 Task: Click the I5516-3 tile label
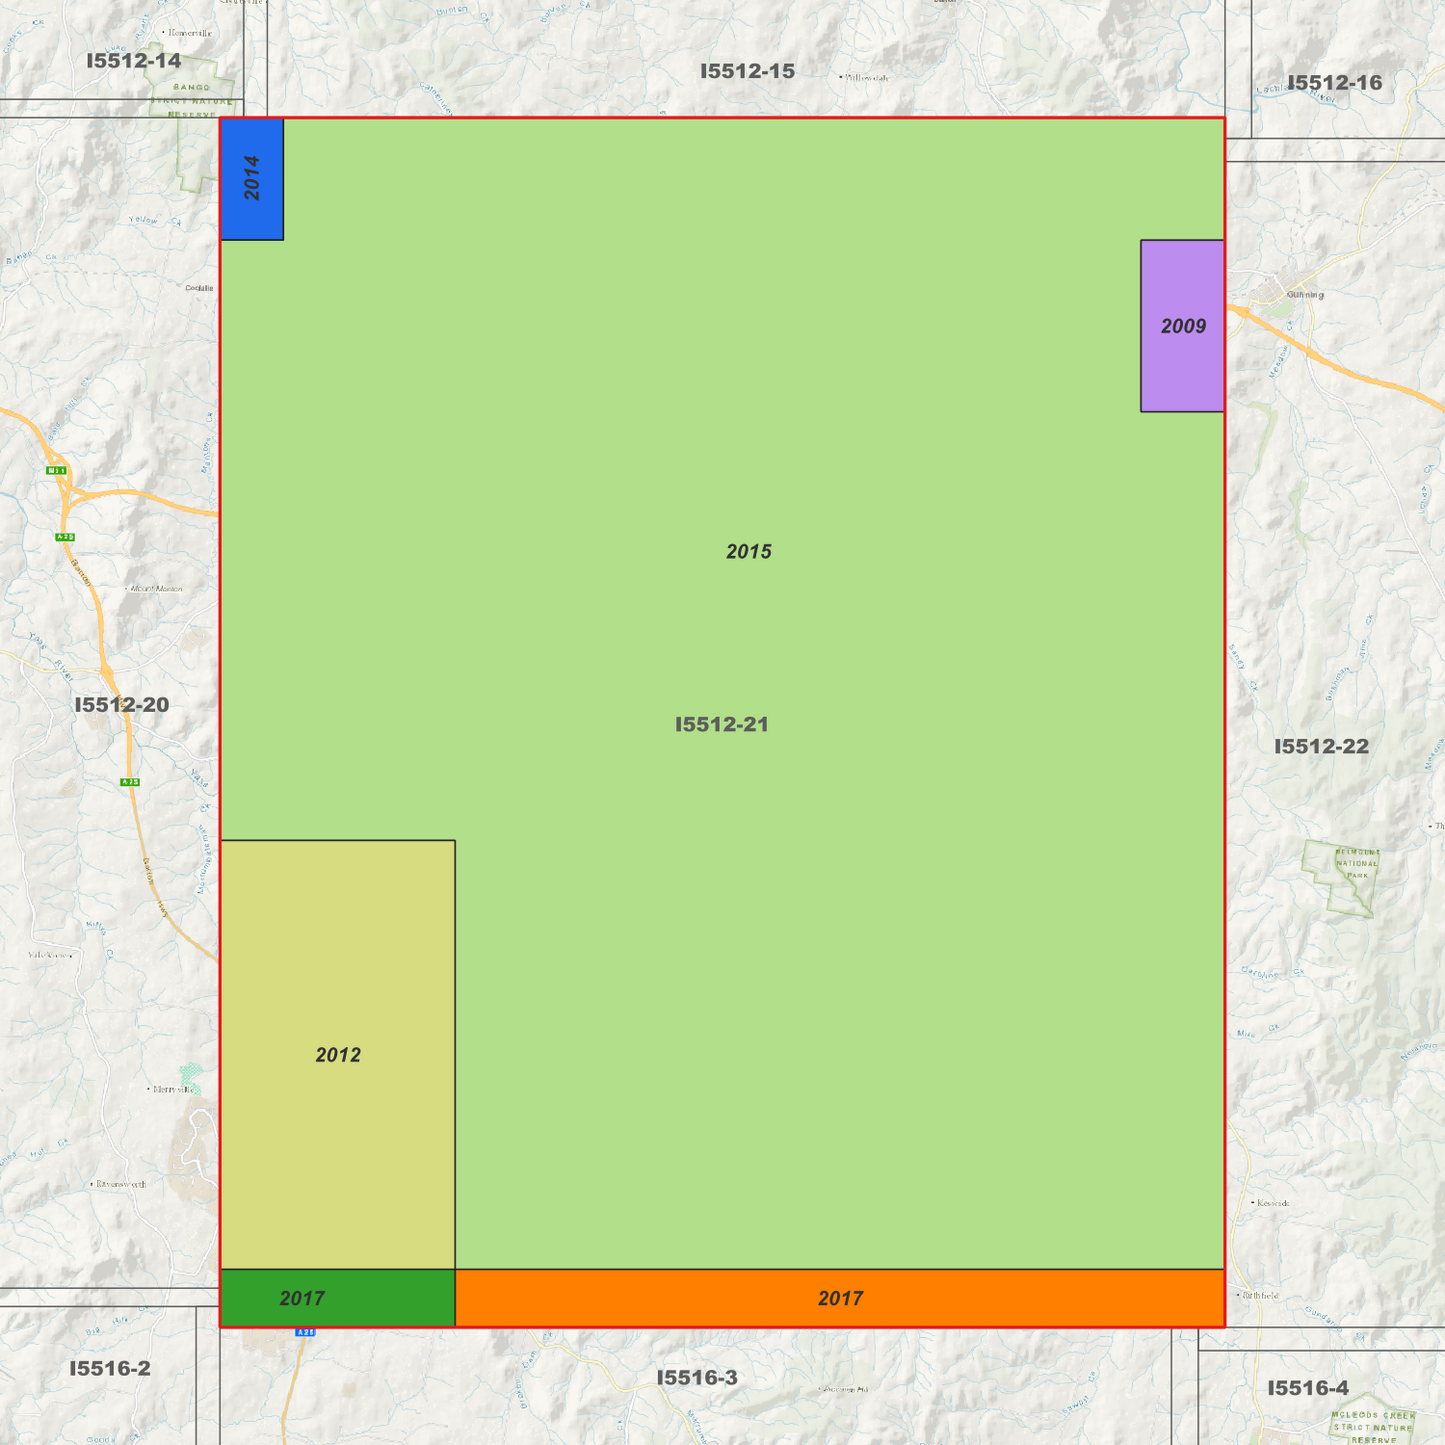pyautogui.click(x=697, y=1378)
